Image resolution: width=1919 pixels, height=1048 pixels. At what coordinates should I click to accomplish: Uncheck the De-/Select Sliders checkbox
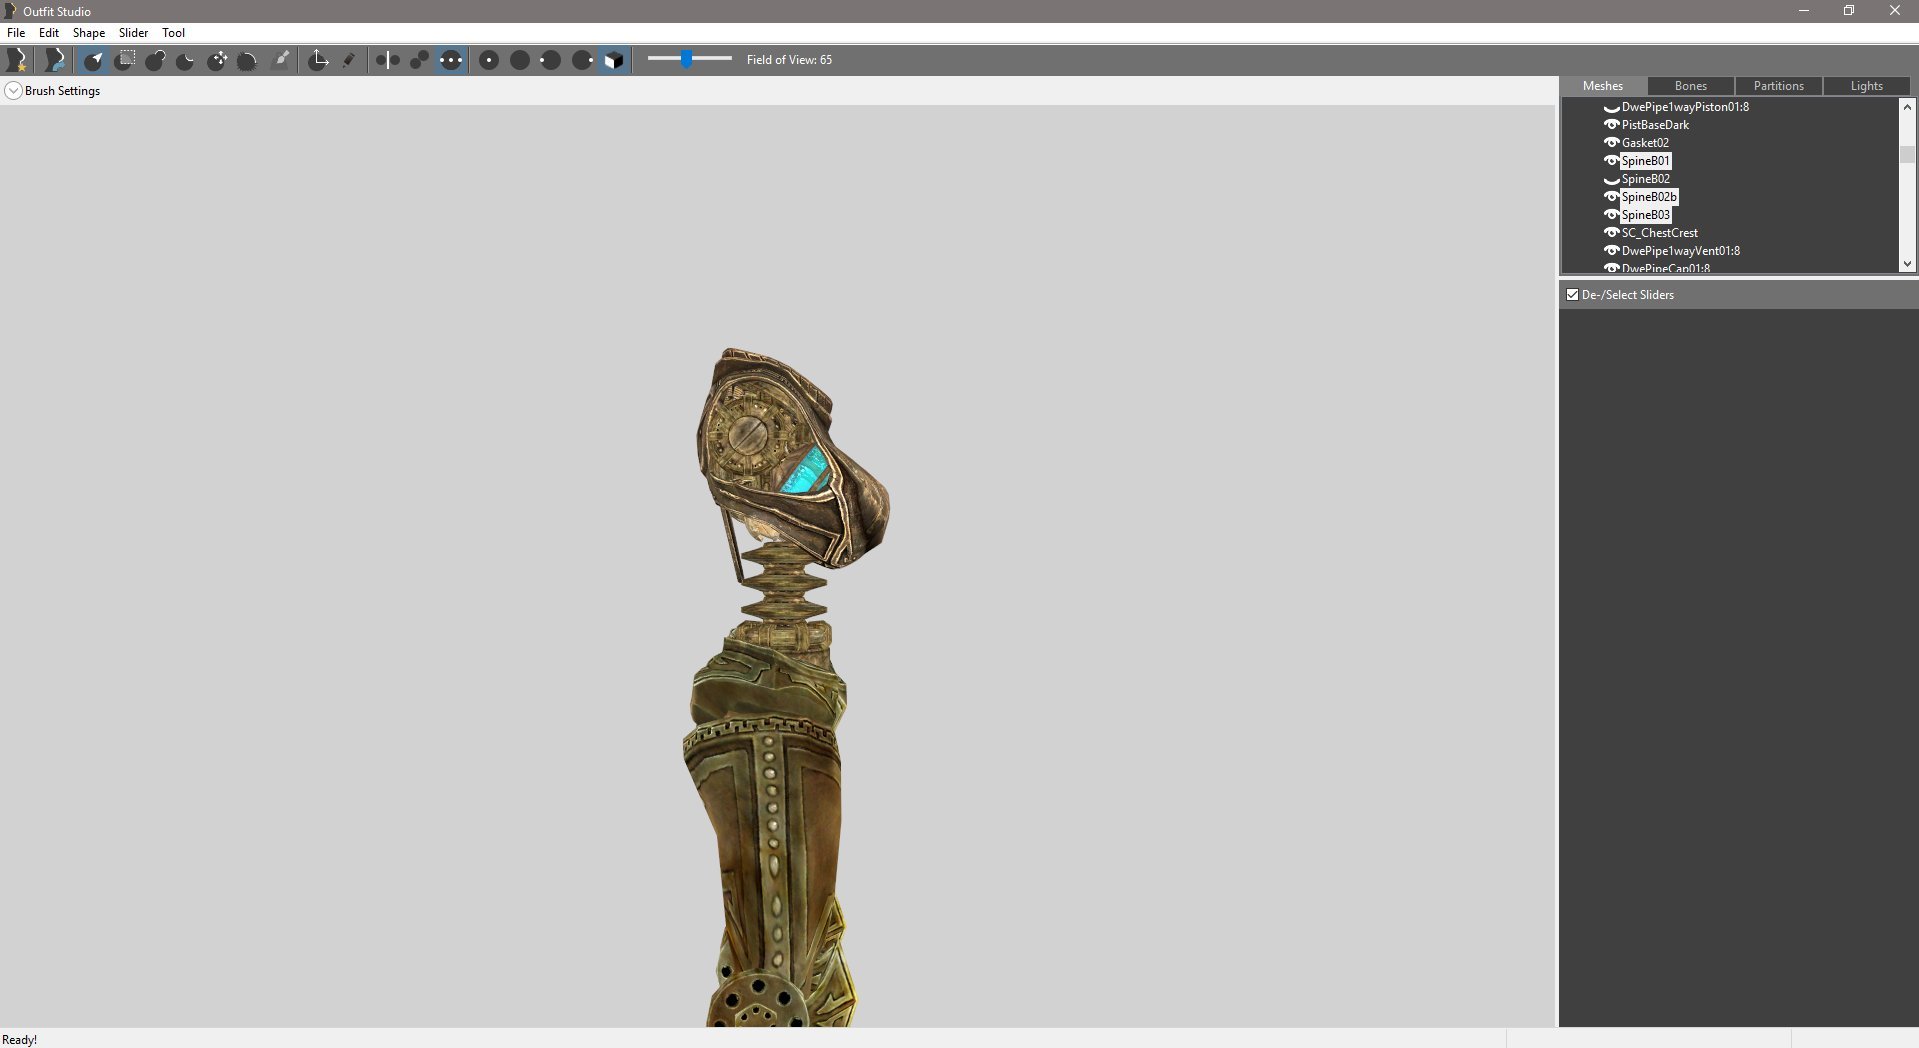[1573, 295]
